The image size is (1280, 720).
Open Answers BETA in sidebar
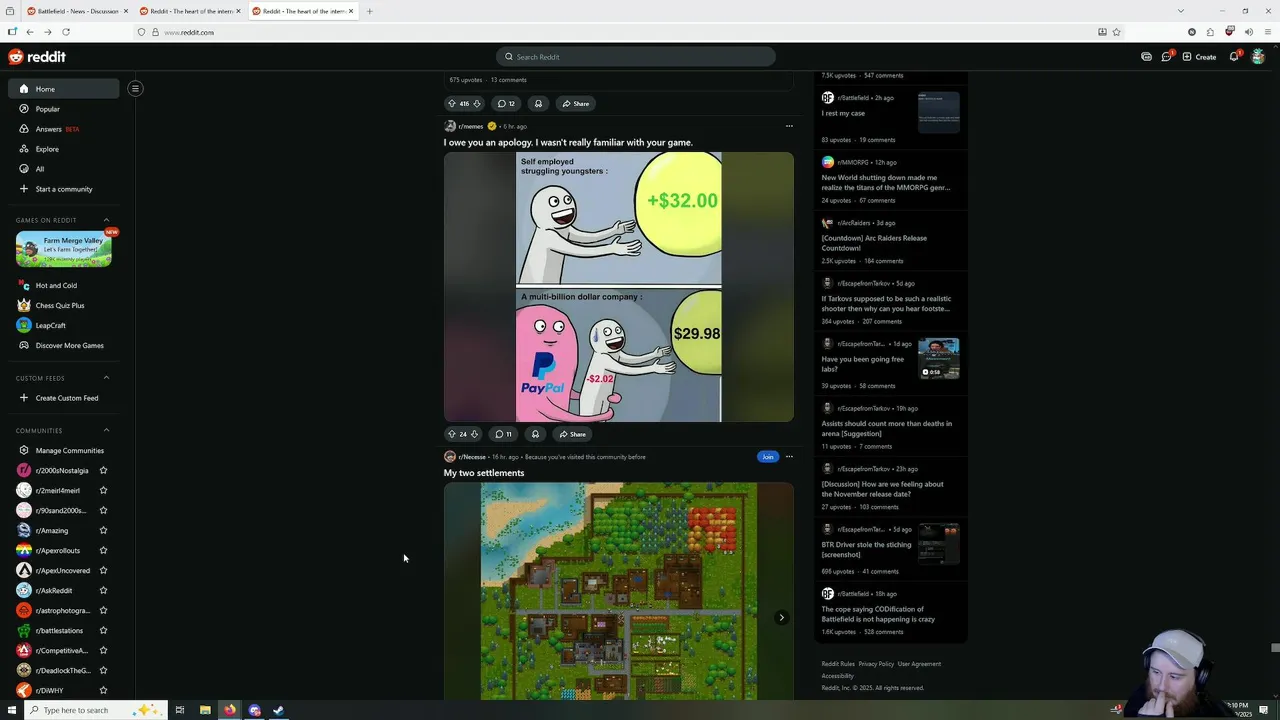[x=64, y=129]
